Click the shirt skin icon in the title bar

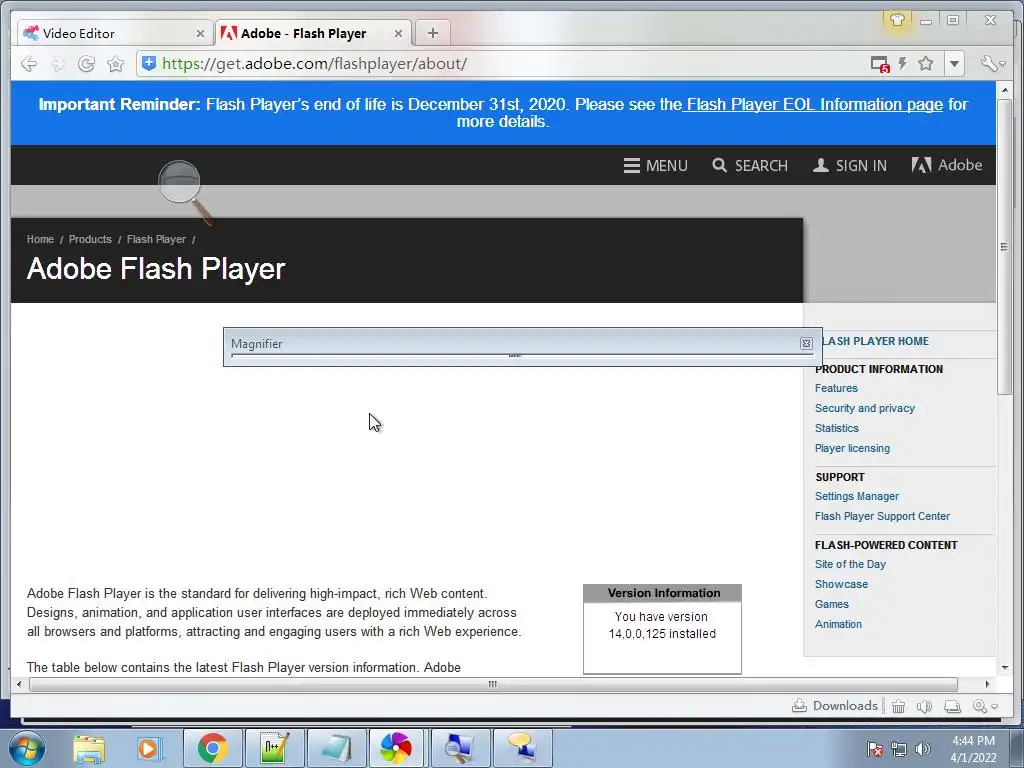(x=897, y=20)
